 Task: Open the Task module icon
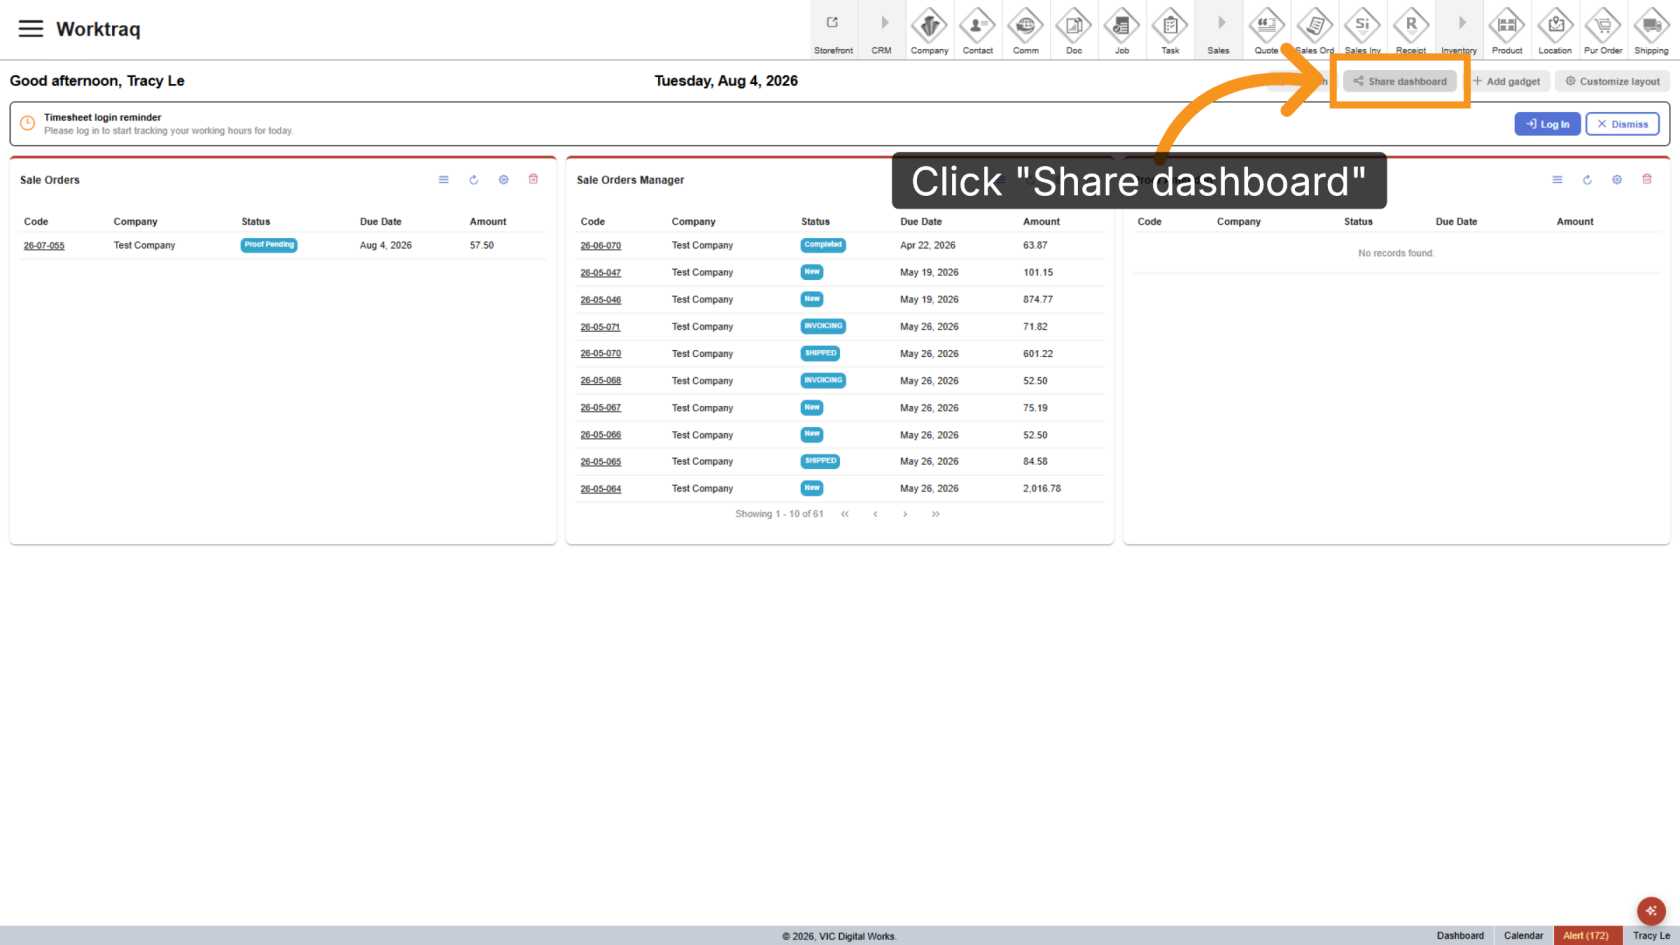click(1170, 30)
